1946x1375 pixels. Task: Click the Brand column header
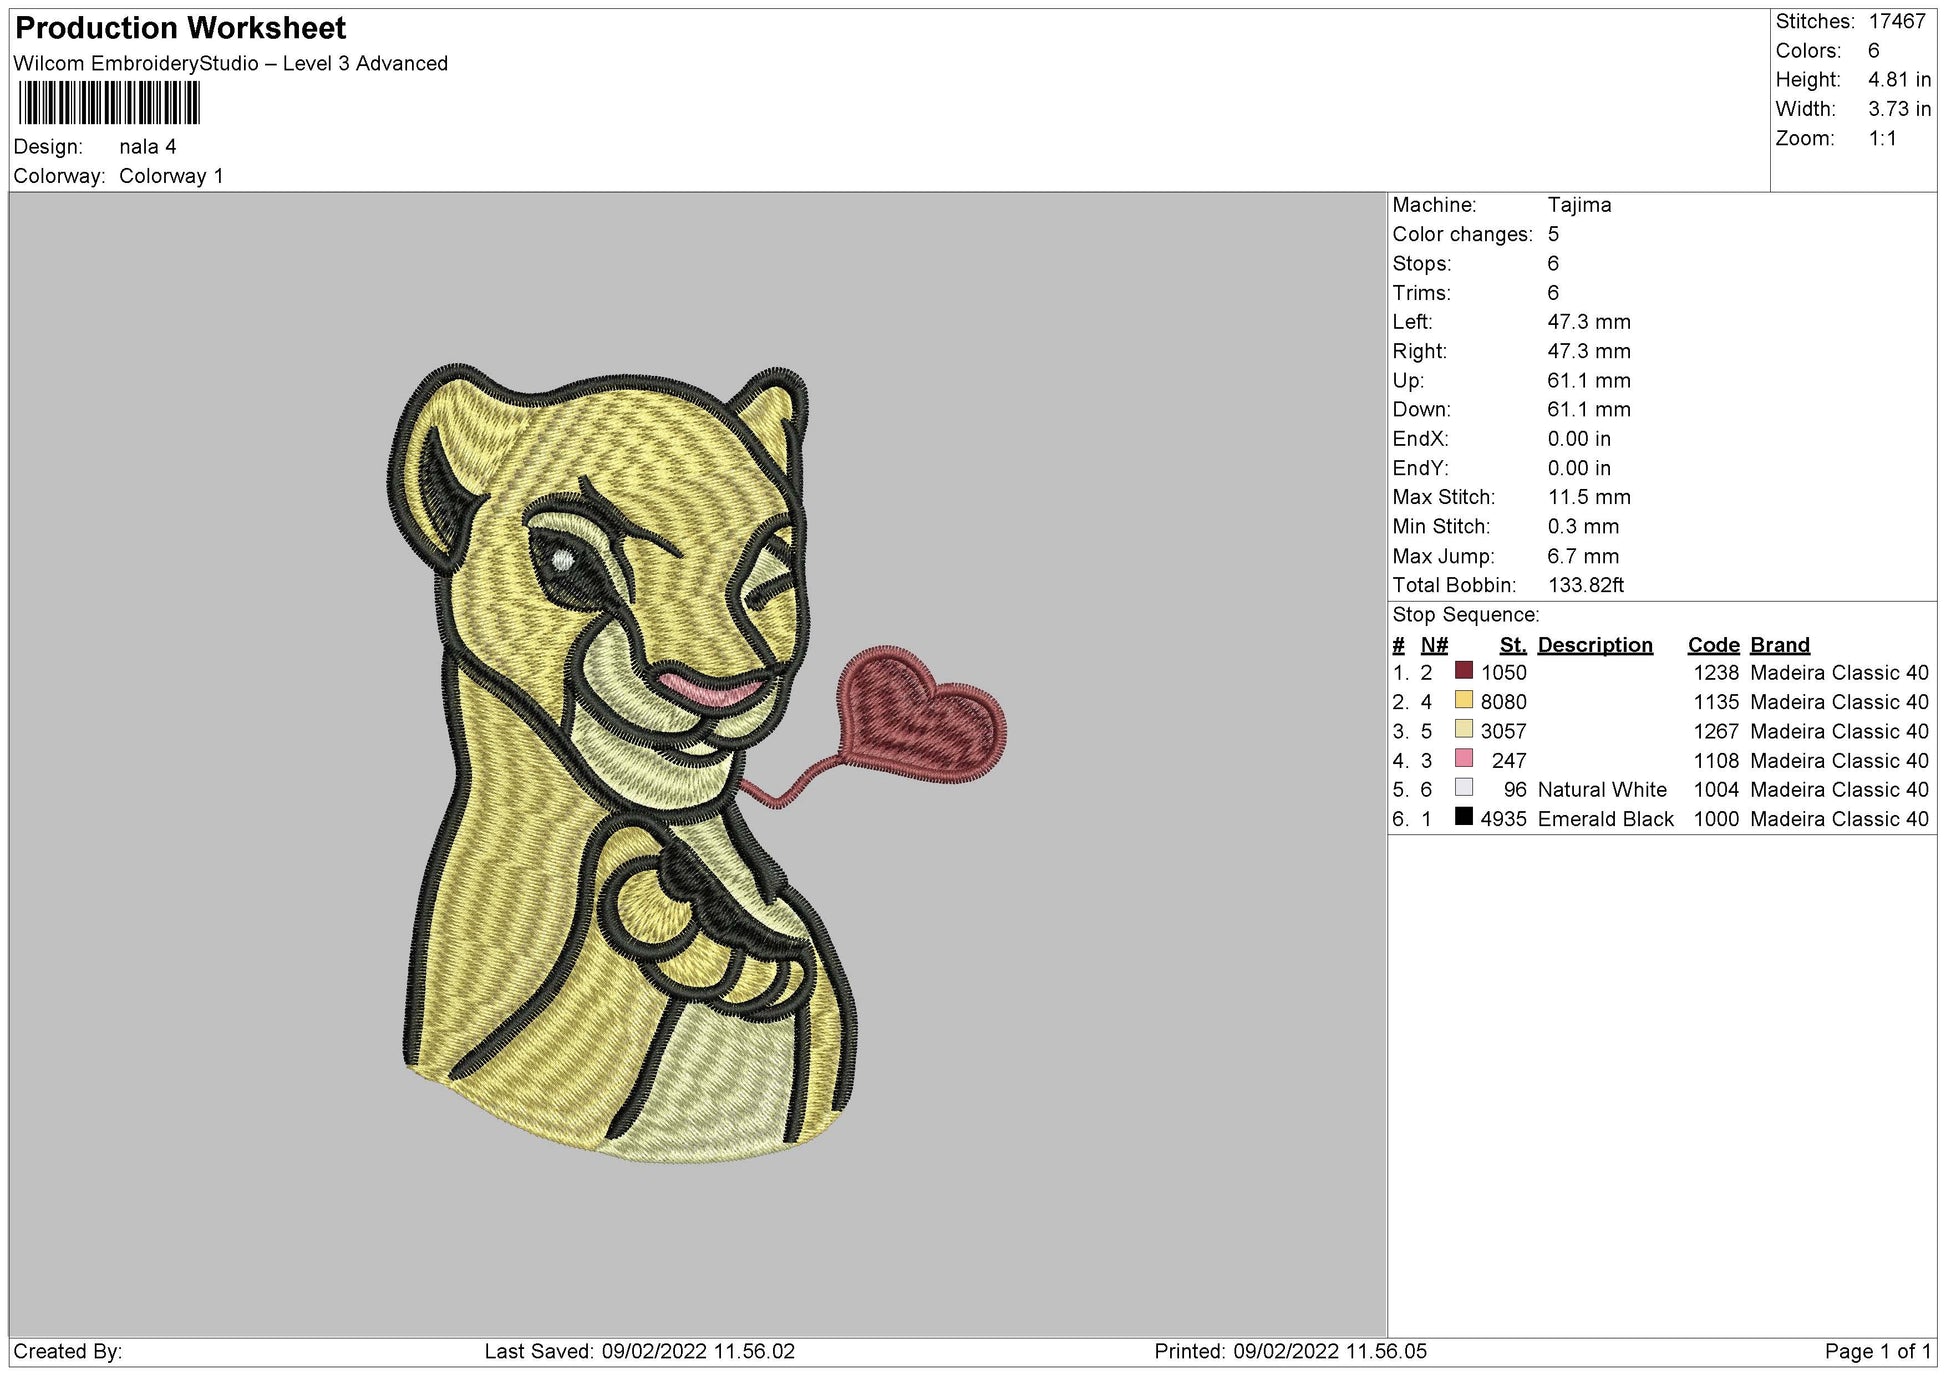click(1779, 645)
